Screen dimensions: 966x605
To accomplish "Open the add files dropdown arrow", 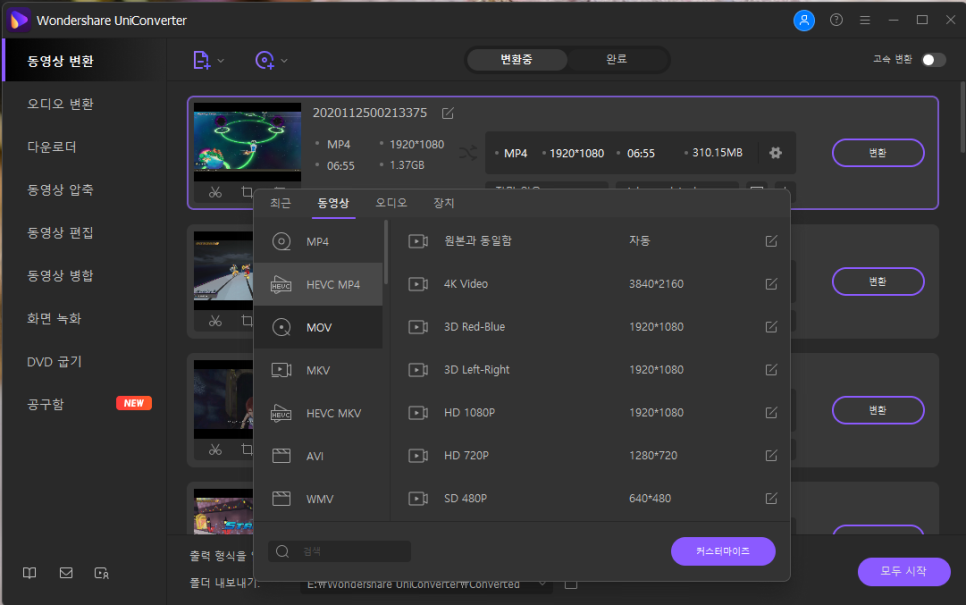I will (221, 61).
